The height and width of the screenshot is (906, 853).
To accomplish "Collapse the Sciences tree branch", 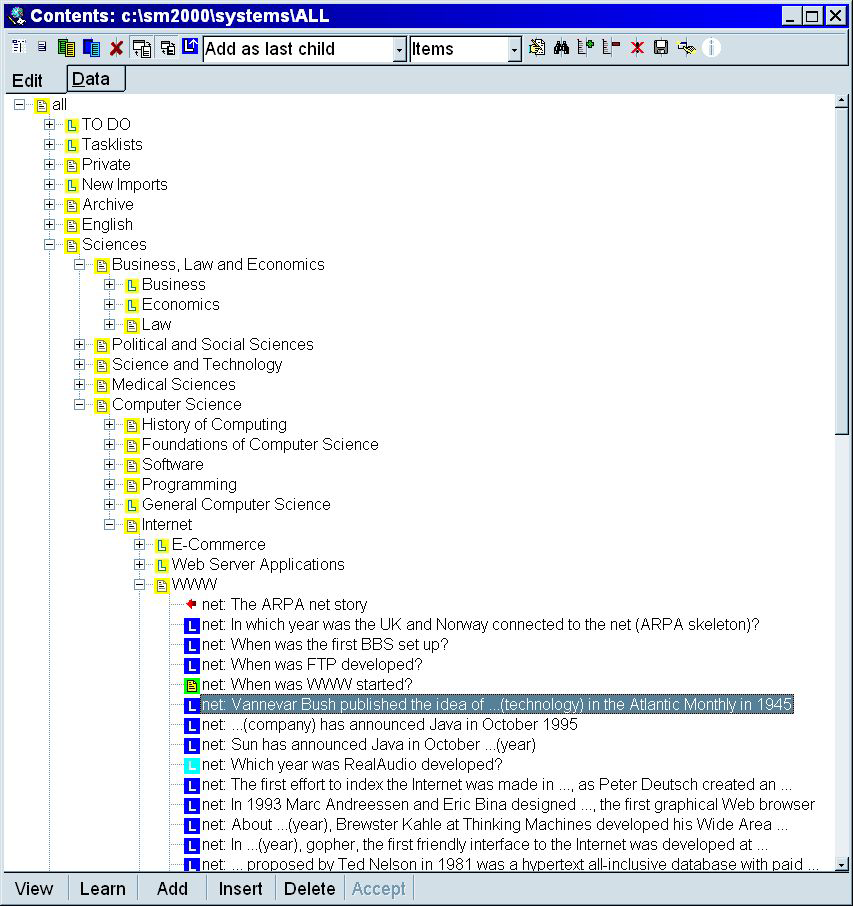I will [x=50, y=244].
